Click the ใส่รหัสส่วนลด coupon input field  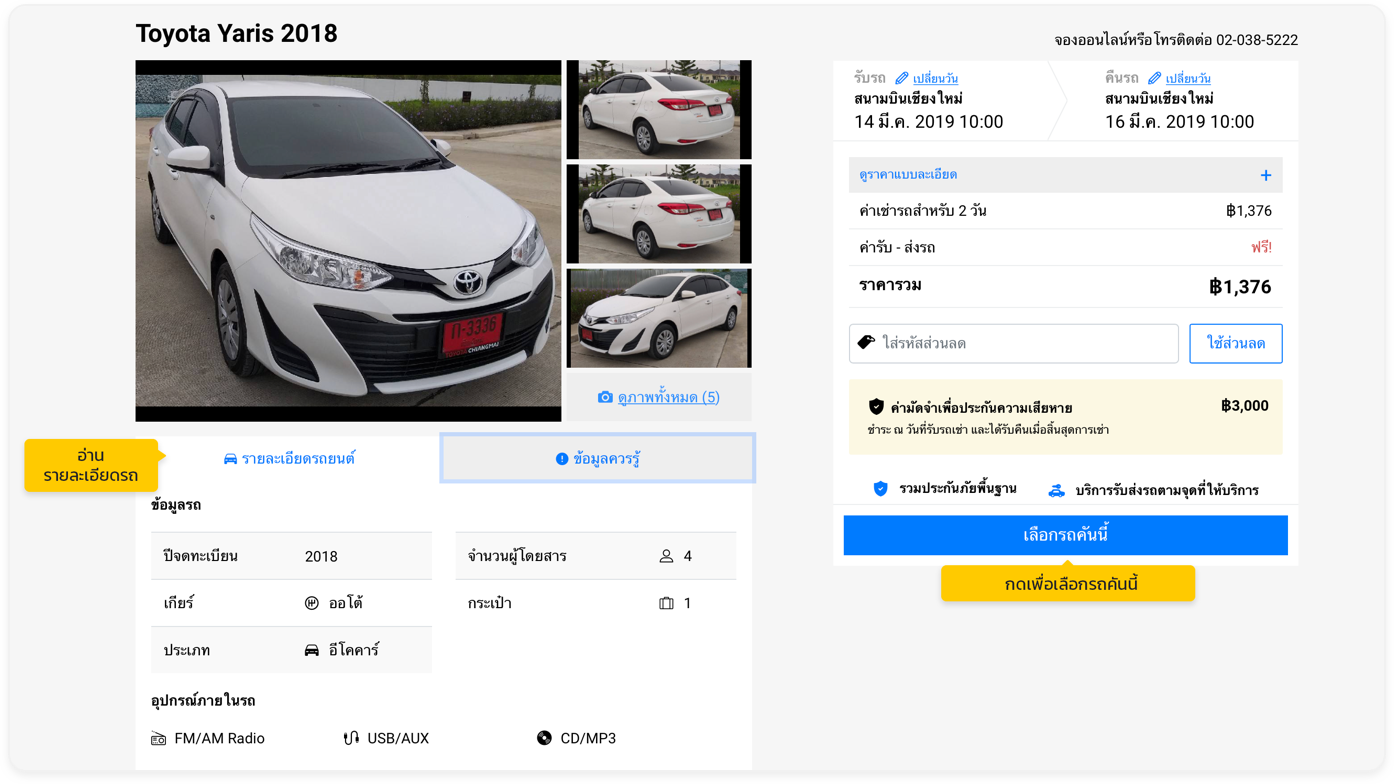(1014, 343)
